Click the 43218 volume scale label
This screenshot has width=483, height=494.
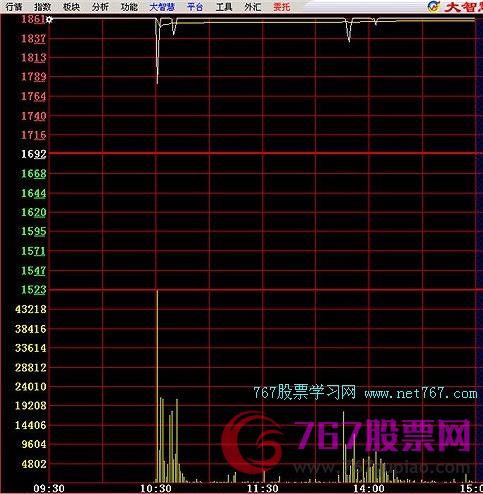coord(31,309)
